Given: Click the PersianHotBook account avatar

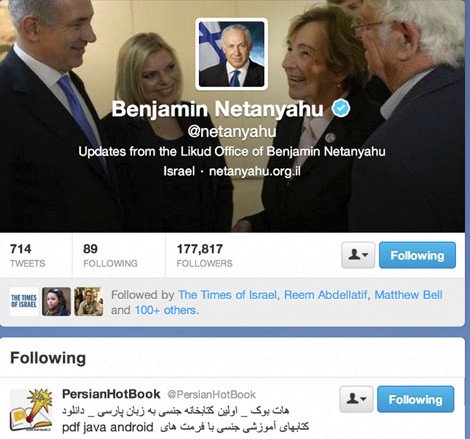Looking at the screenshot, I should pyautogui.click(x=31, y=410).
